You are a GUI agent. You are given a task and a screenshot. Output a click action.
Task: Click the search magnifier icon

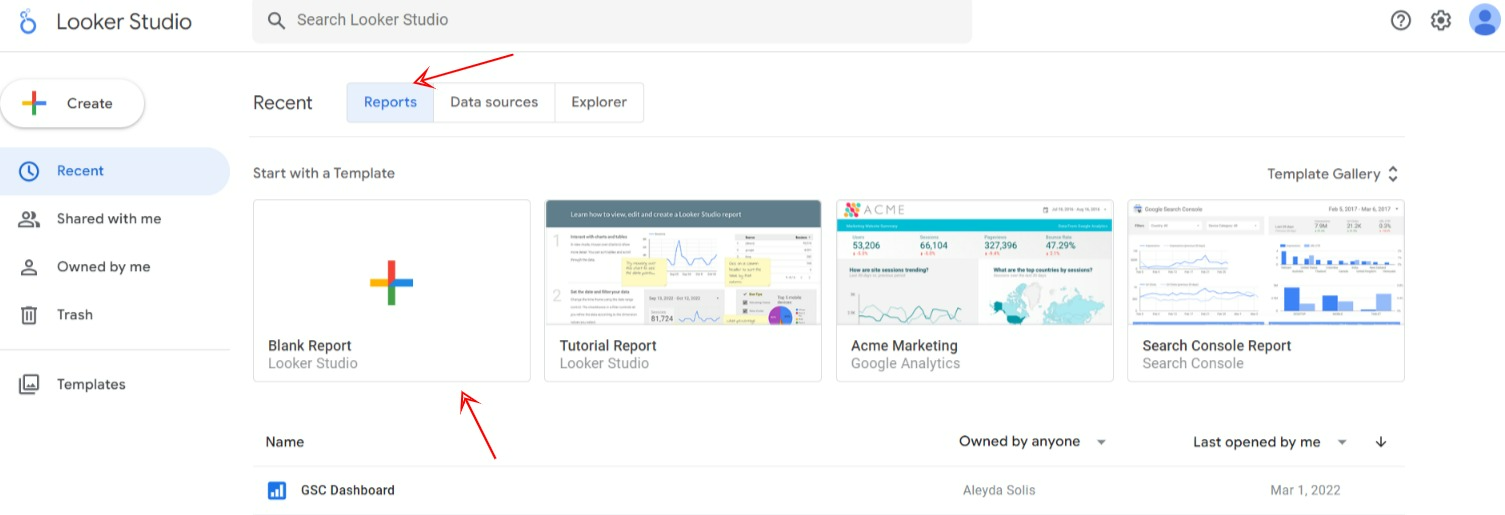[277, 20]
